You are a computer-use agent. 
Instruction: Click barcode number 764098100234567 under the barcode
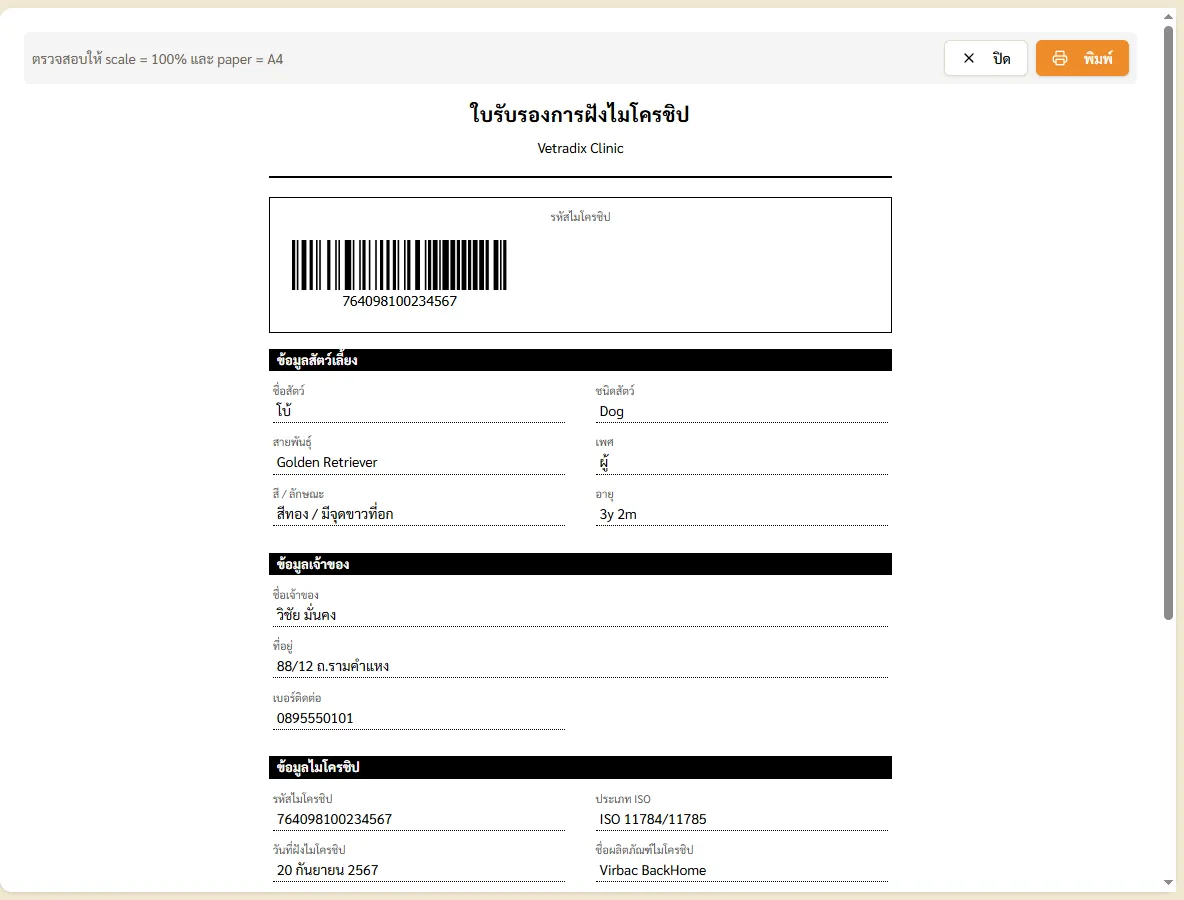click(x=399, y=301)
